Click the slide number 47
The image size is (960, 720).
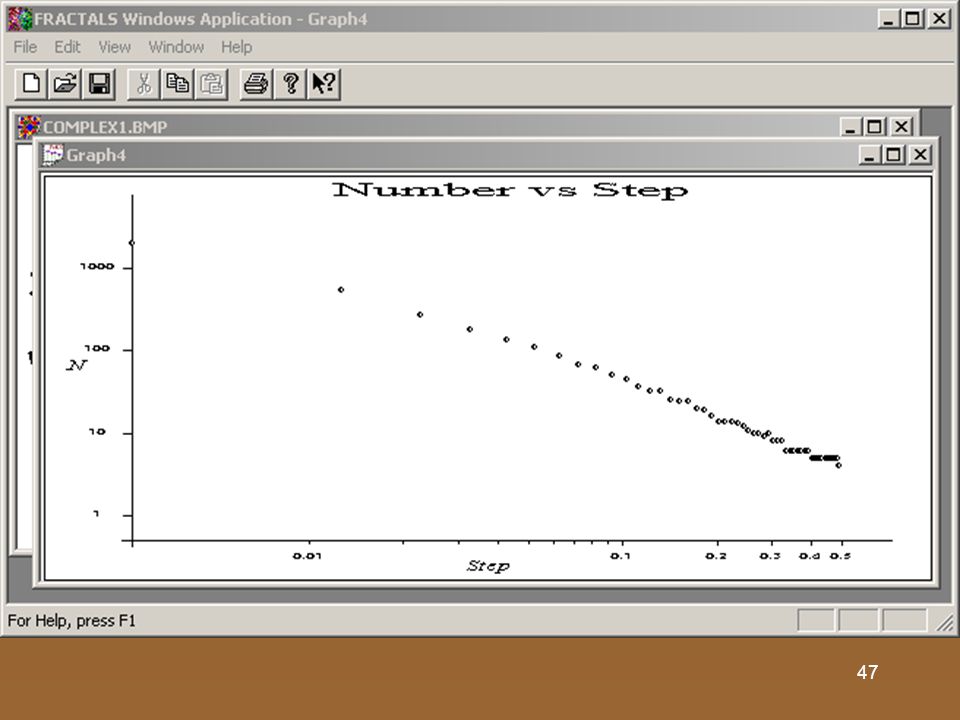pos(867,672)
